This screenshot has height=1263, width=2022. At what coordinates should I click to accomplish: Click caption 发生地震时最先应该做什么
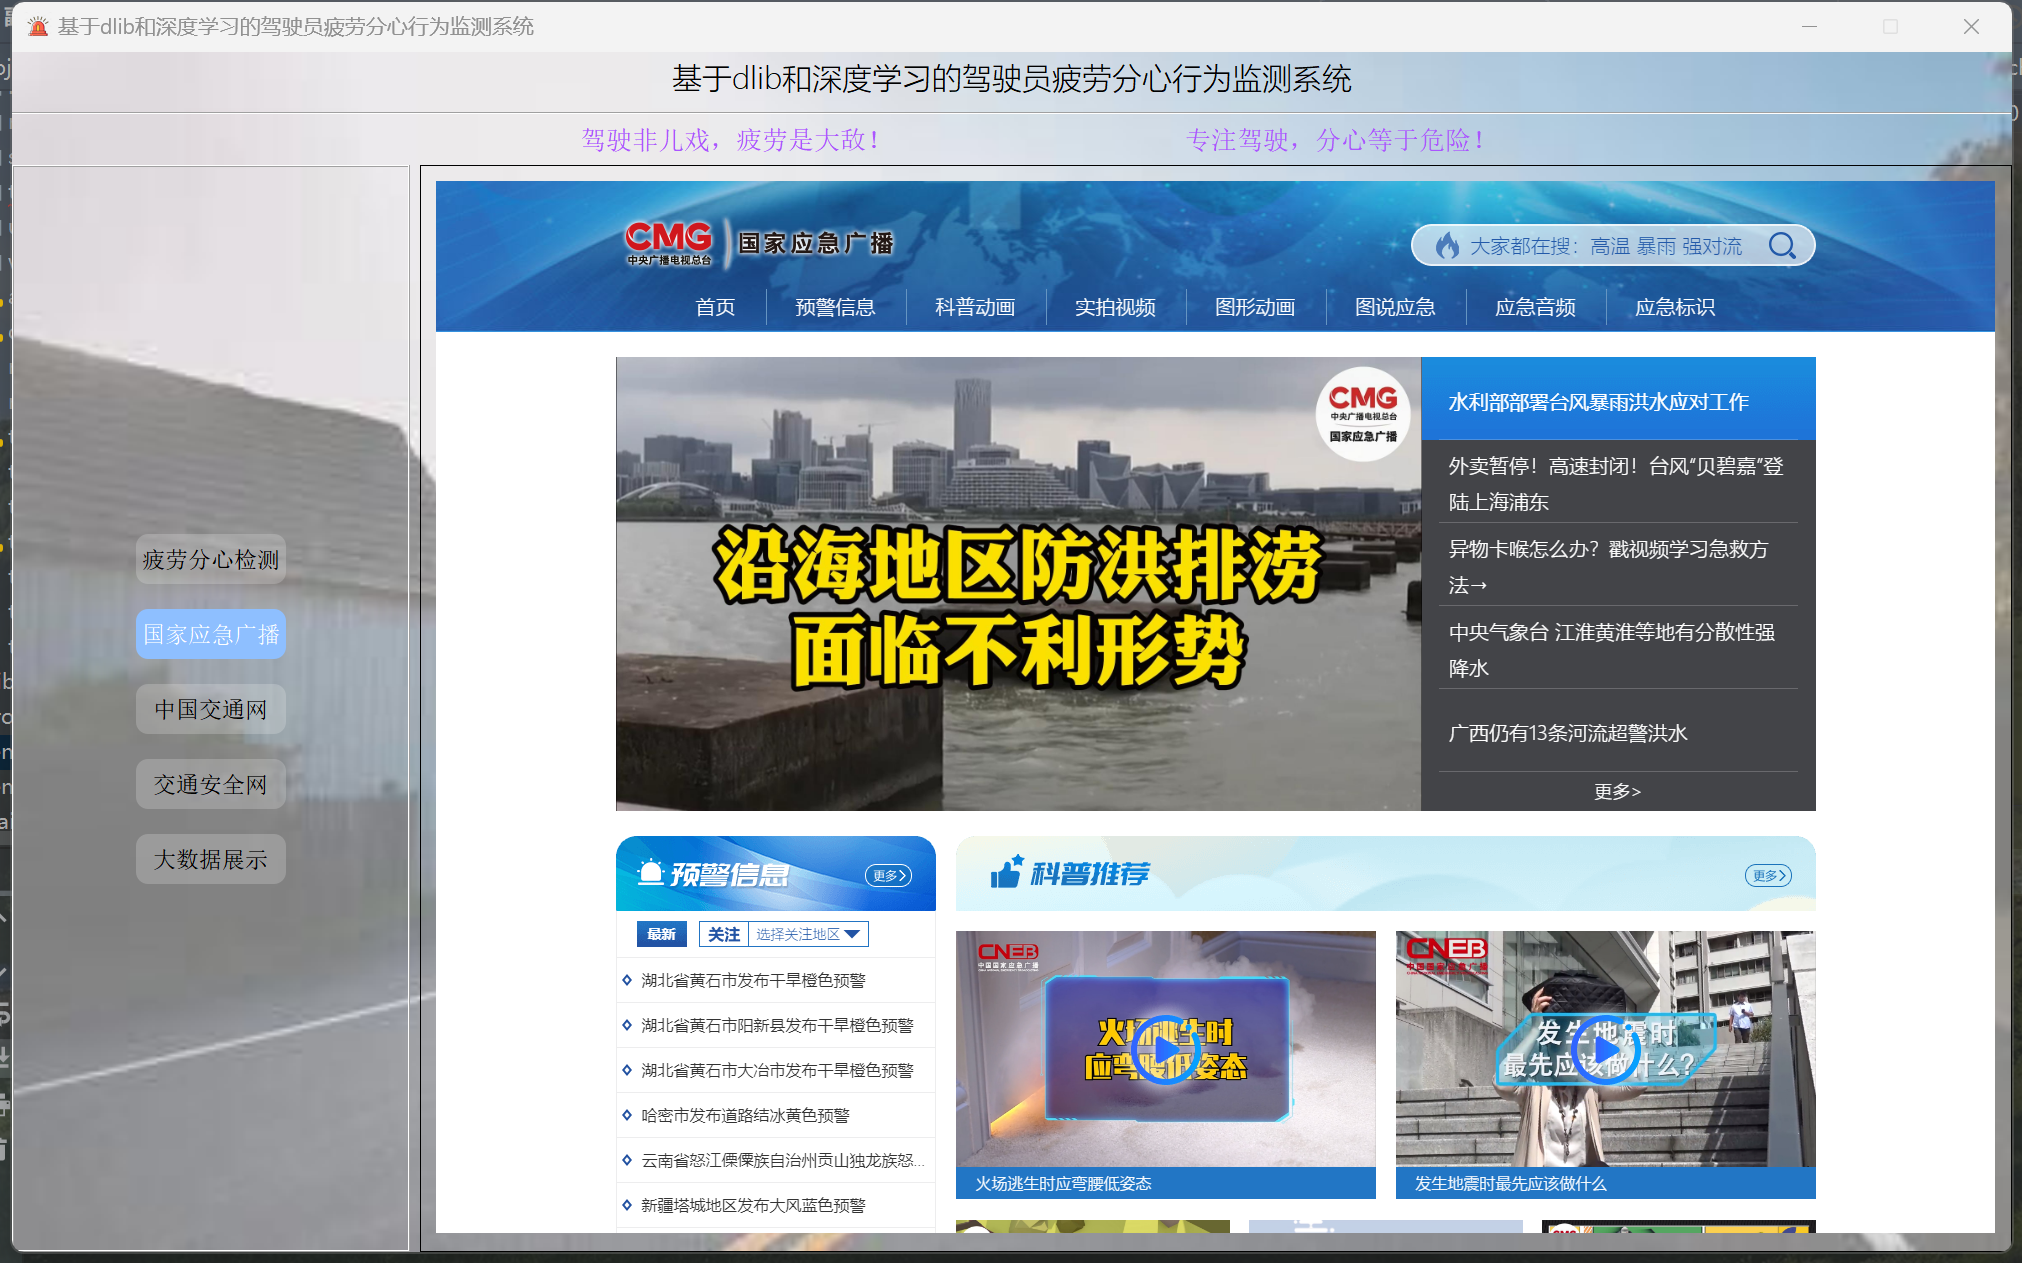[1510, 1183]
